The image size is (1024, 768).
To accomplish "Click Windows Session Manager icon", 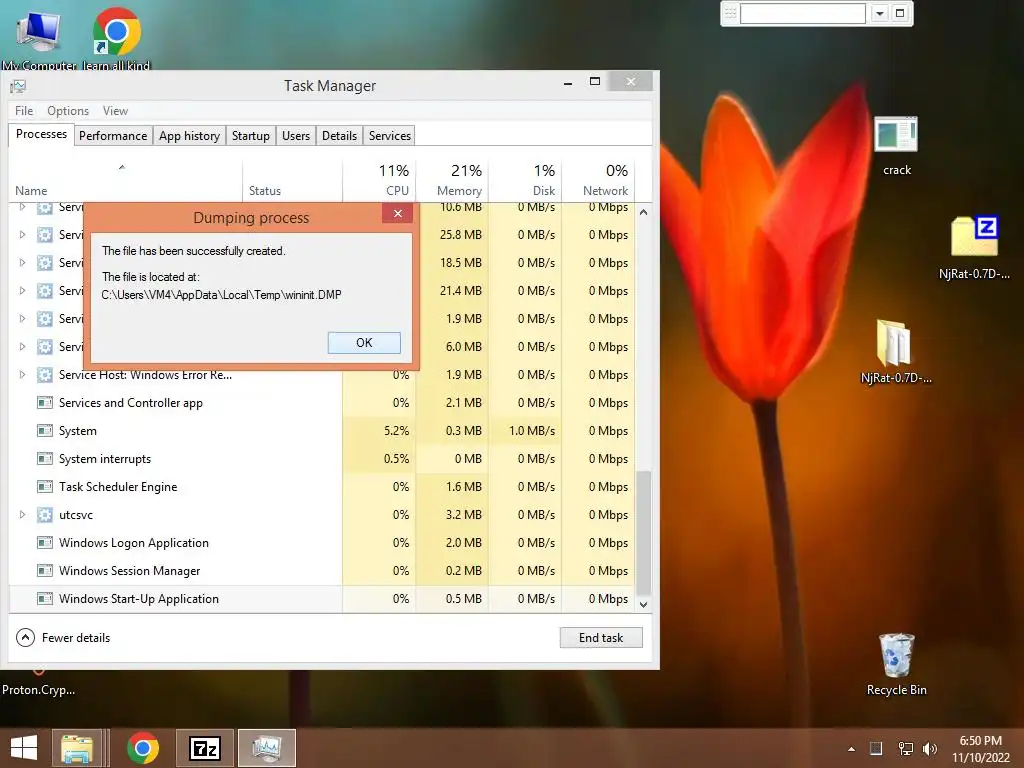I will (x=44, y=571).
